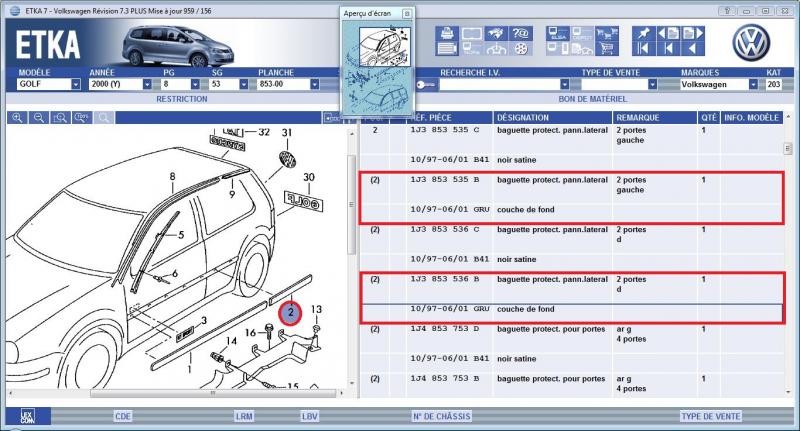Open the single shopping cart icon
Image resolution: width=800 pixels, height=431 pixels.
607,48
